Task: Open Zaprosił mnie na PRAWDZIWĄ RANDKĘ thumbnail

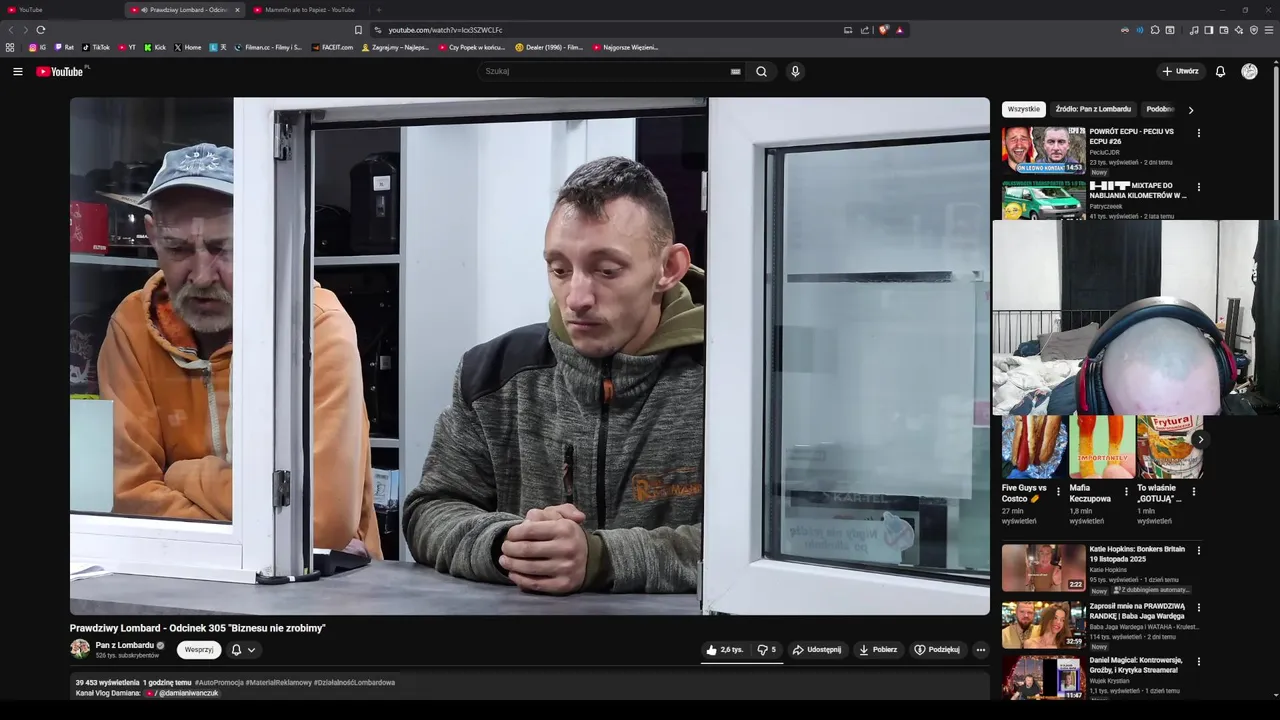Action: pyautogui.click(x=1043, y=625)
